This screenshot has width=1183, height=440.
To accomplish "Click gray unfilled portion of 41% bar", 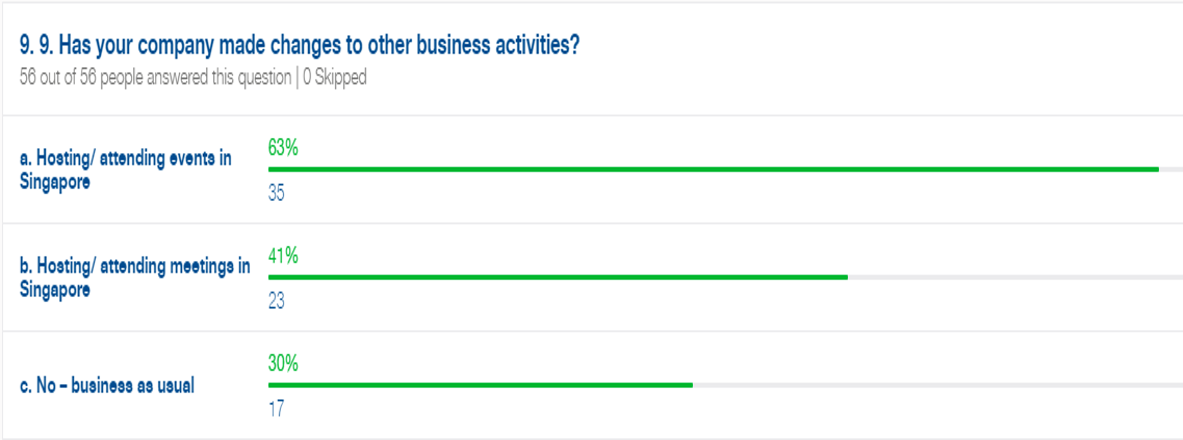I will pos(1016,277).
